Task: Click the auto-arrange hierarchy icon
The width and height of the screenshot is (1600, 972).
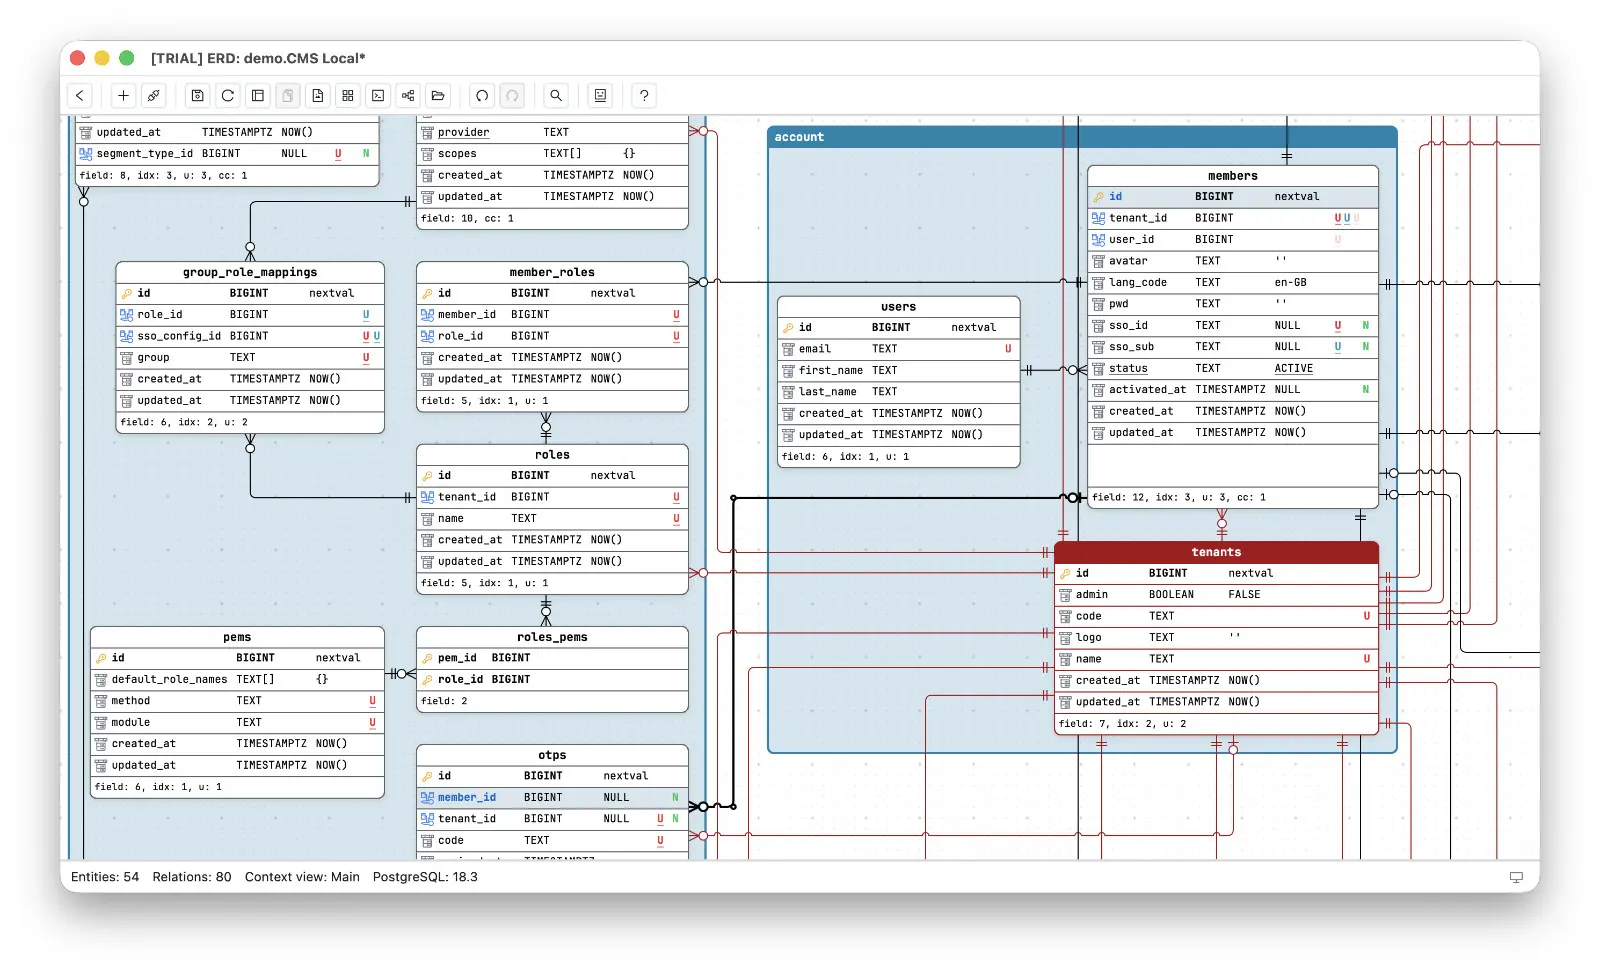Action: 408,96
